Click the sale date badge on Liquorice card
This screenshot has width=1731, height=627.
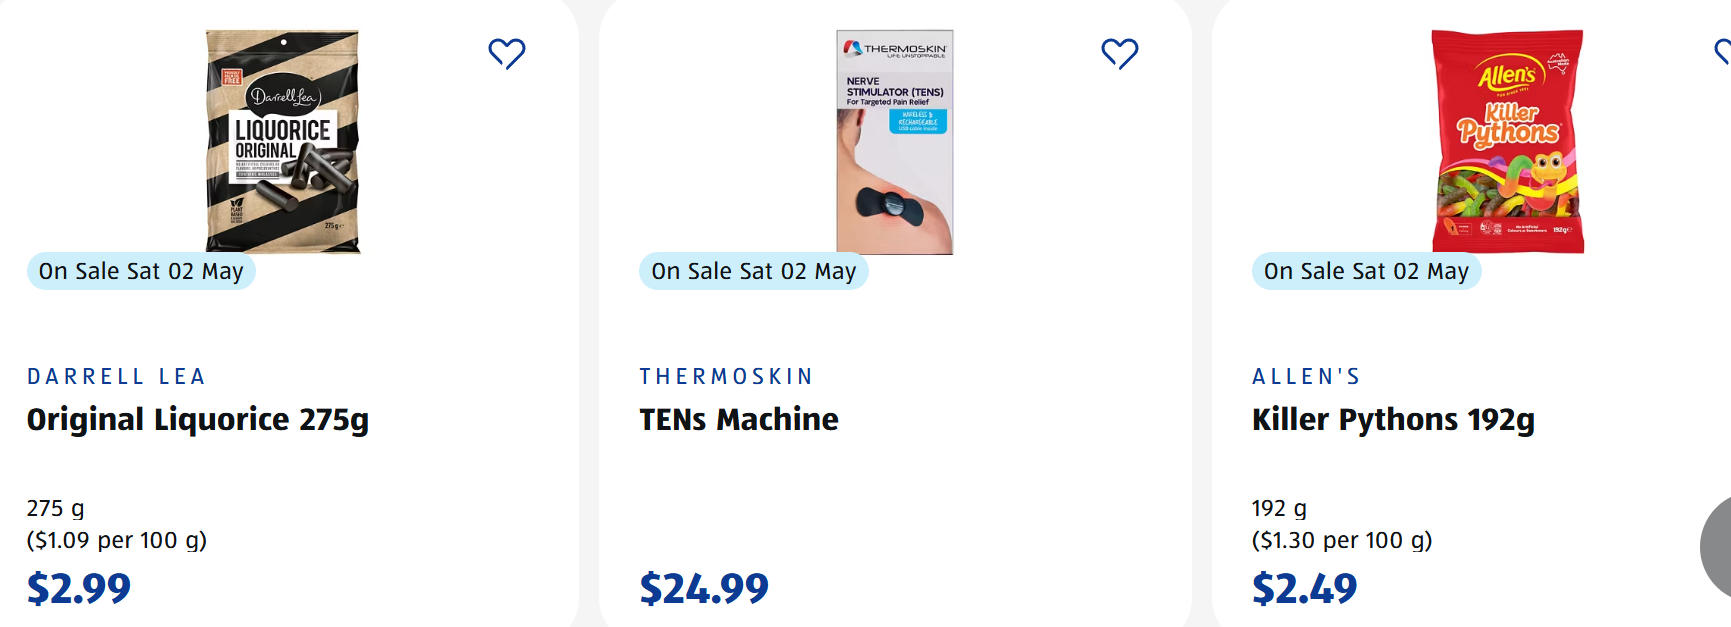(141, 271)
